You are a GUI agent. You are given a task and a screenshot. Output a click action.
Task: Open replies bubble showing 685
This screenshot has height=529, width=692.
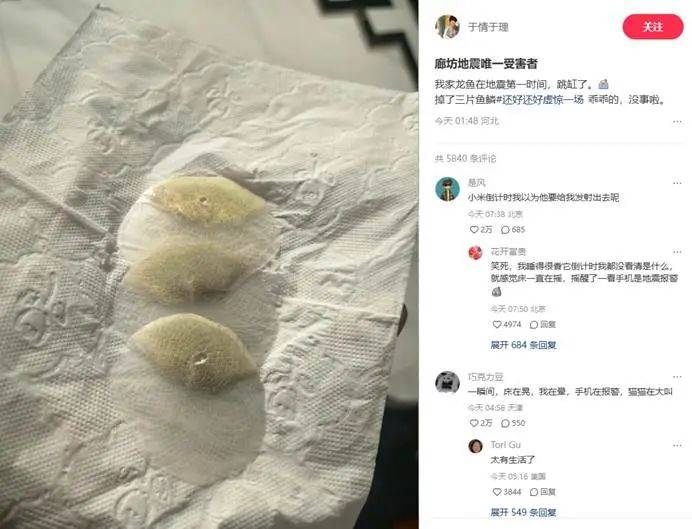click(513, 229)
